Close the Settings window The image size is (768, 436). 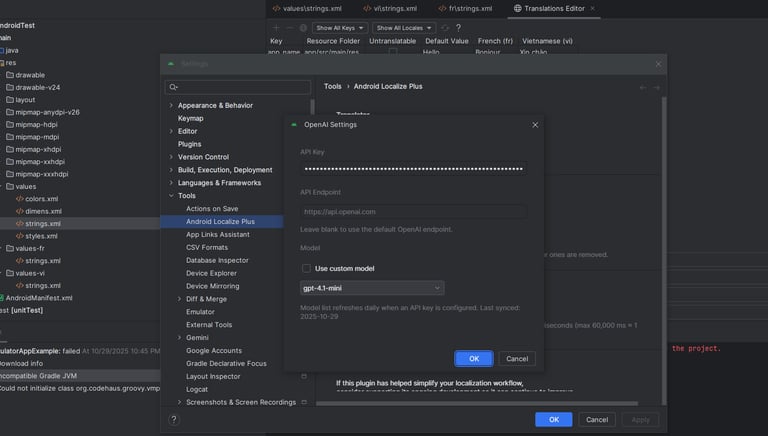(658, 64)
